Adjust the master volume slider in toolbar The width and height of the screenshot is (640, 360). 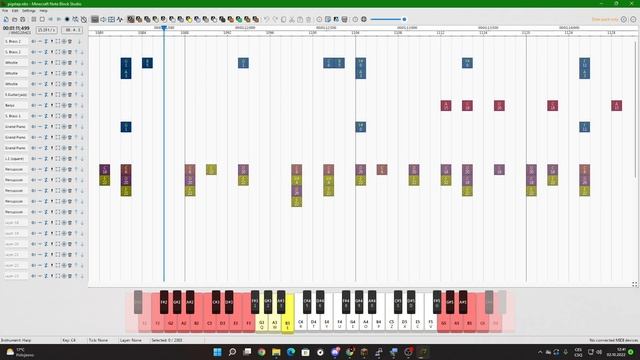point(388,19)
